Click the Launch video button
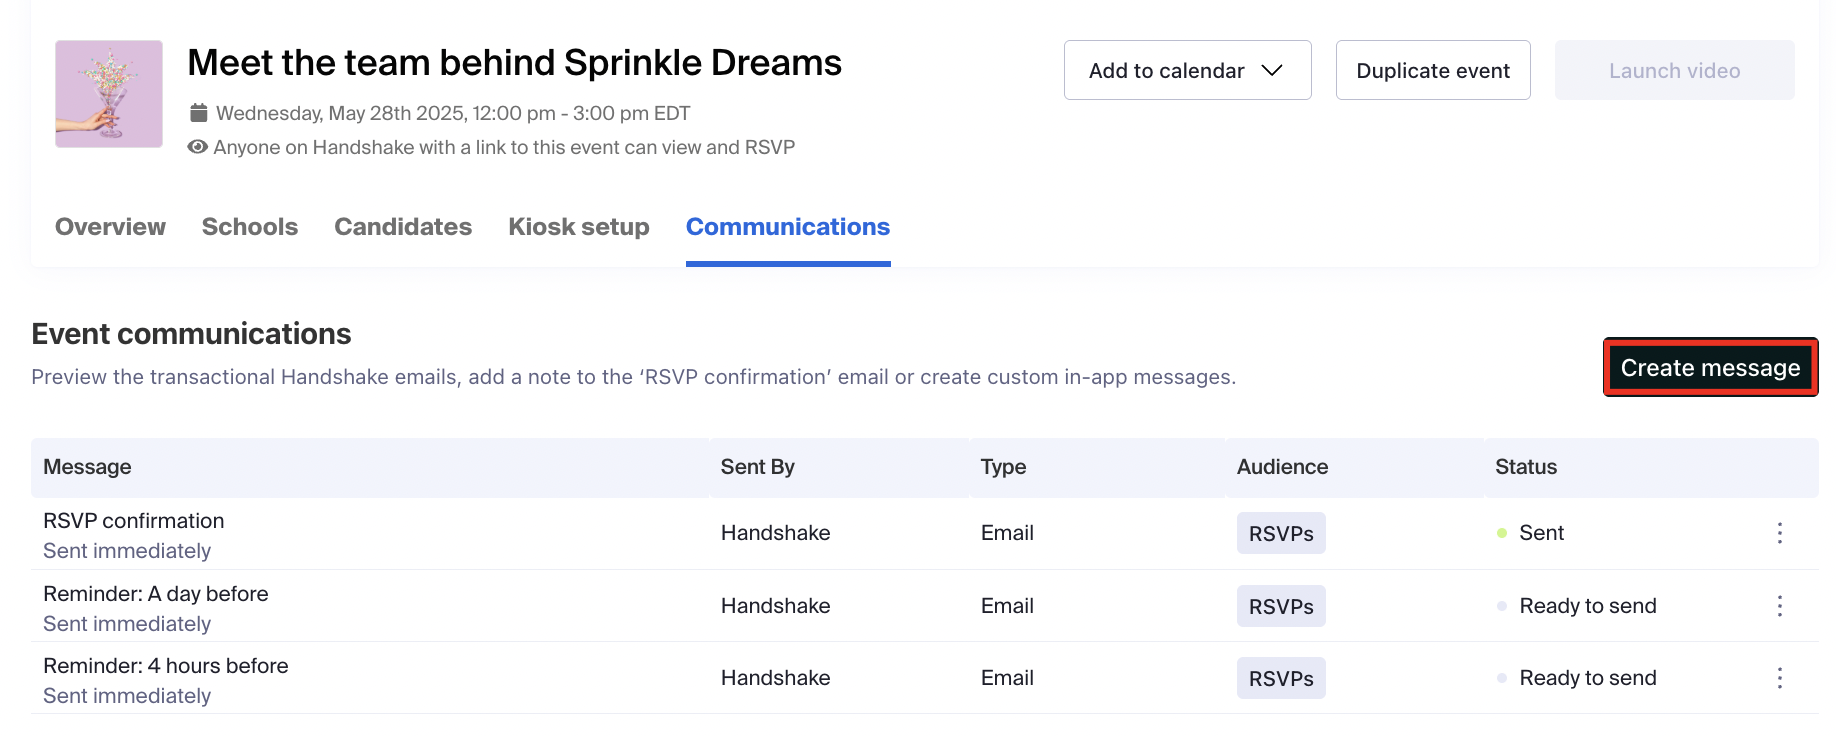The height and width of the screenshot is (736, 1836). point(1674,70)
